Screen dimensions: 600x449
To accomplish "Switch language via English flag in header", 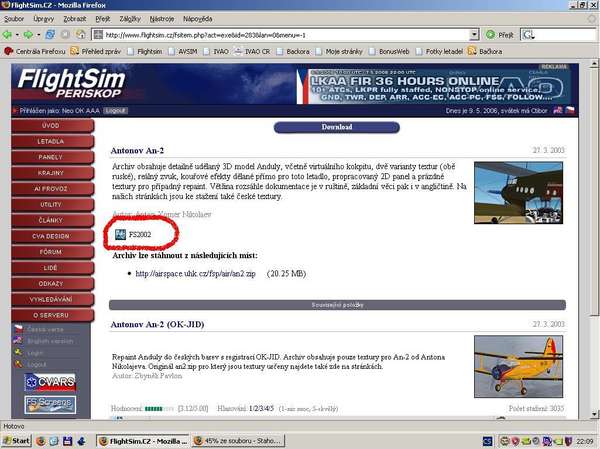I will pos(558,110).
